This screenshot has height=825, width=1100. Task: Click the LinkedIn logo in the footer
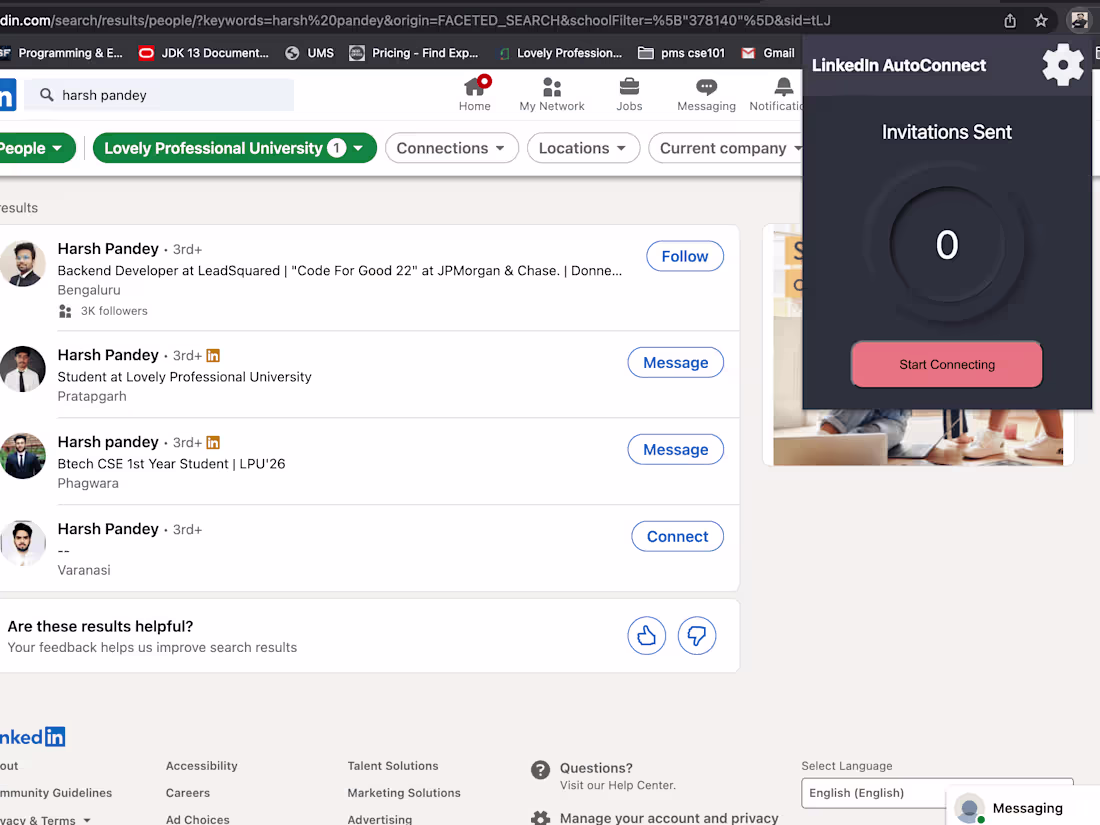(x=33, y=736)
